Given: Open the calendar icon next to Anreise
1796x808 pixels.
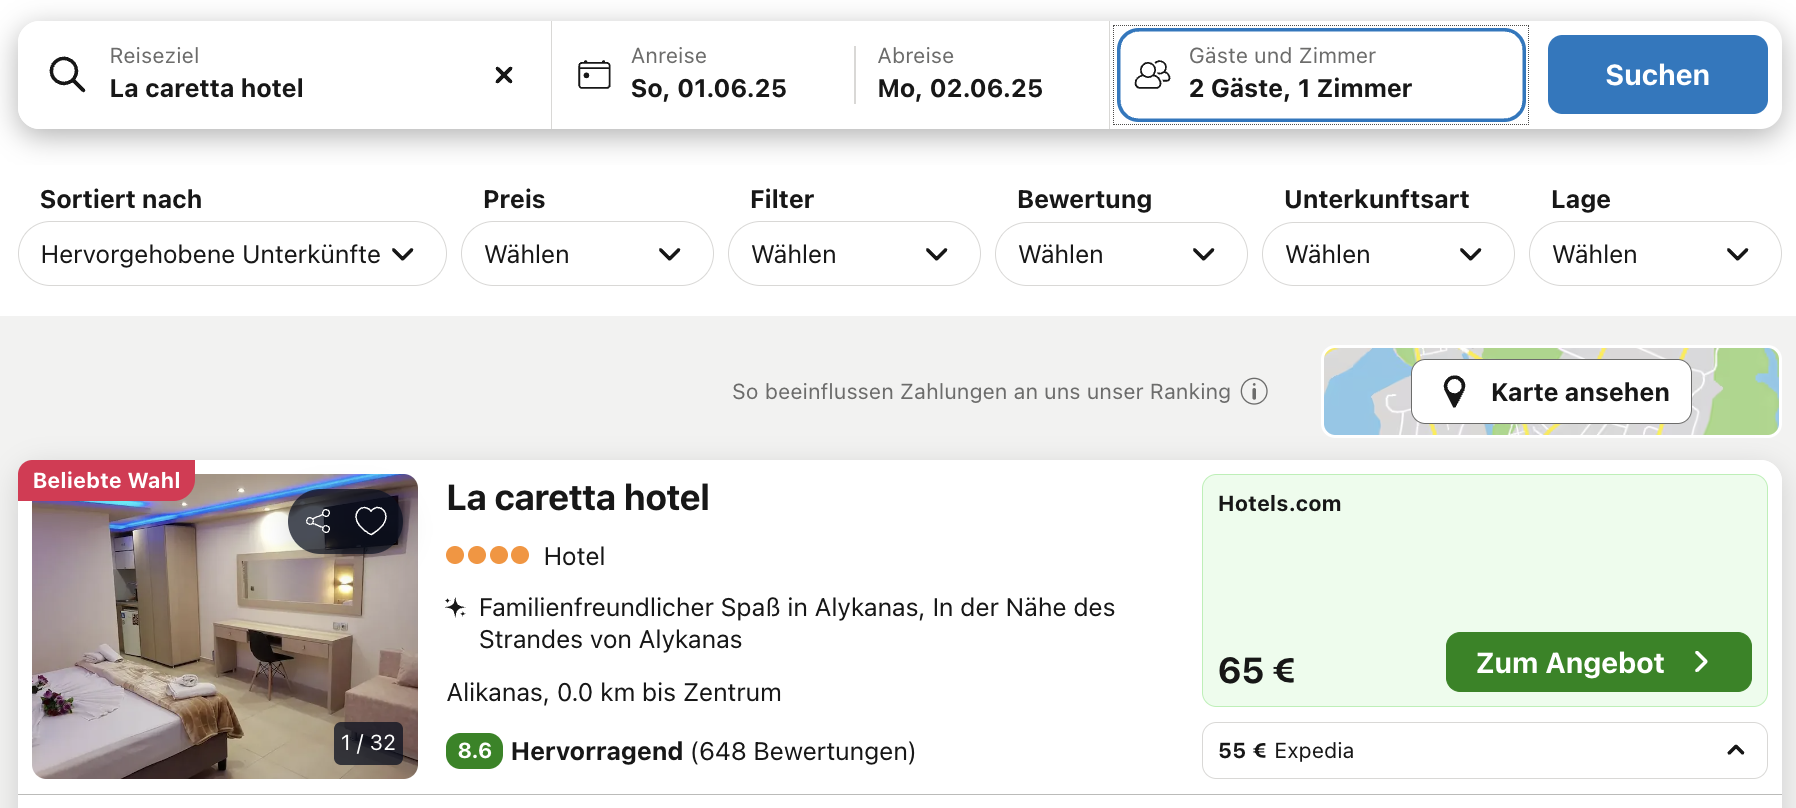Looking at the screenshot, I should tap(594, 75).
